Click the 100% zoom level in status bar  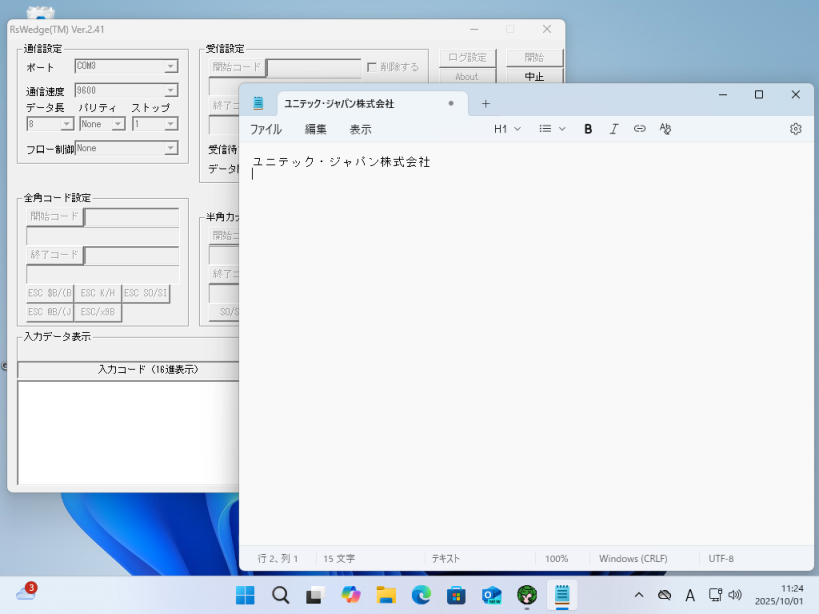557,558
